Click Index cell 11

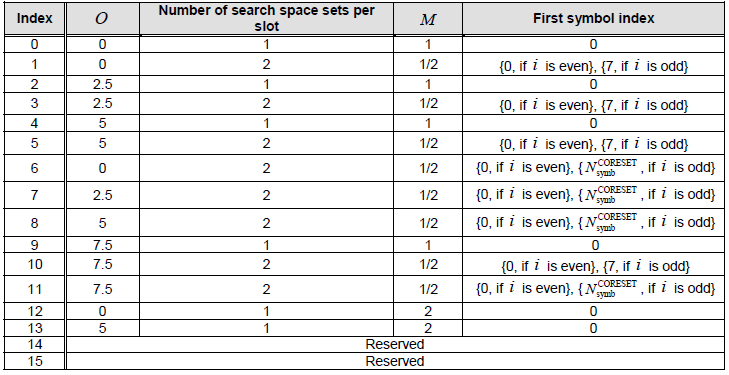[x=34, y=289]
